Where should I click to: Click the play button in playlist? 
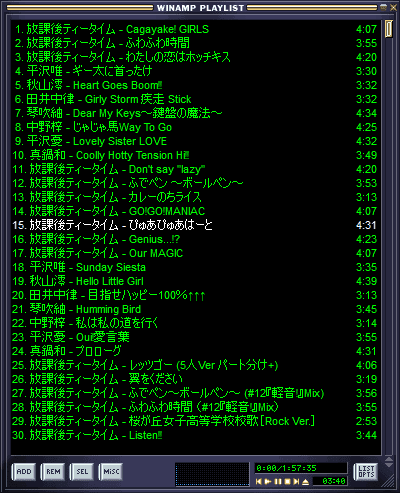click(268, 481)
